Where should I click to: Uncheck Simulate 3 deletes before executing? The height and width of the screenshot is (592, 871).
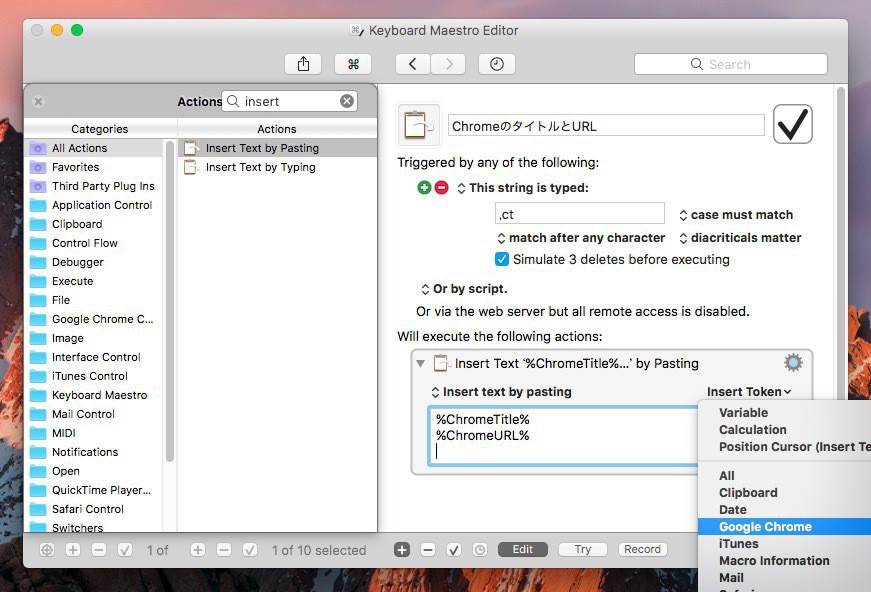point(502,259)
